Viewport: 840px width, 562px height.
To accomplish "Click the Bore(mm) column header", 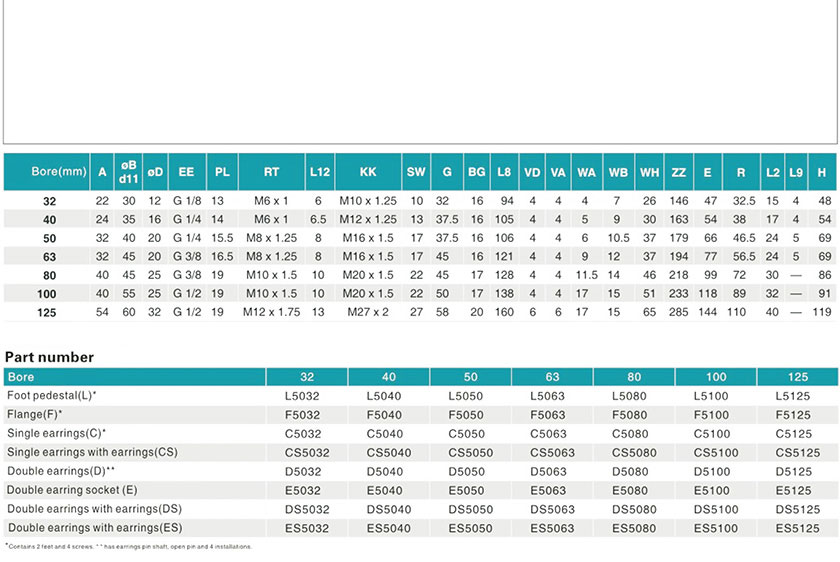I will (x=46, y=172).
